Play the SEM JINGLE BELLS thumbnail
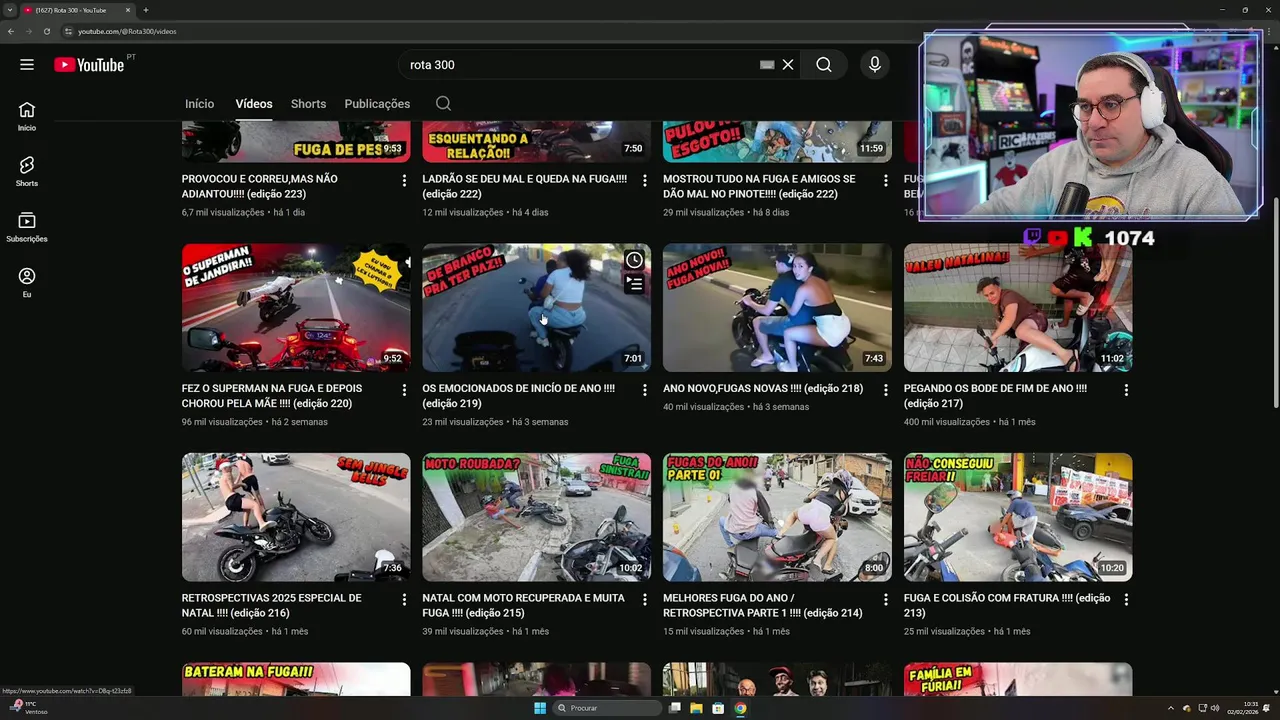Screen dimensions: 1280x720 (x=296, y=517)
